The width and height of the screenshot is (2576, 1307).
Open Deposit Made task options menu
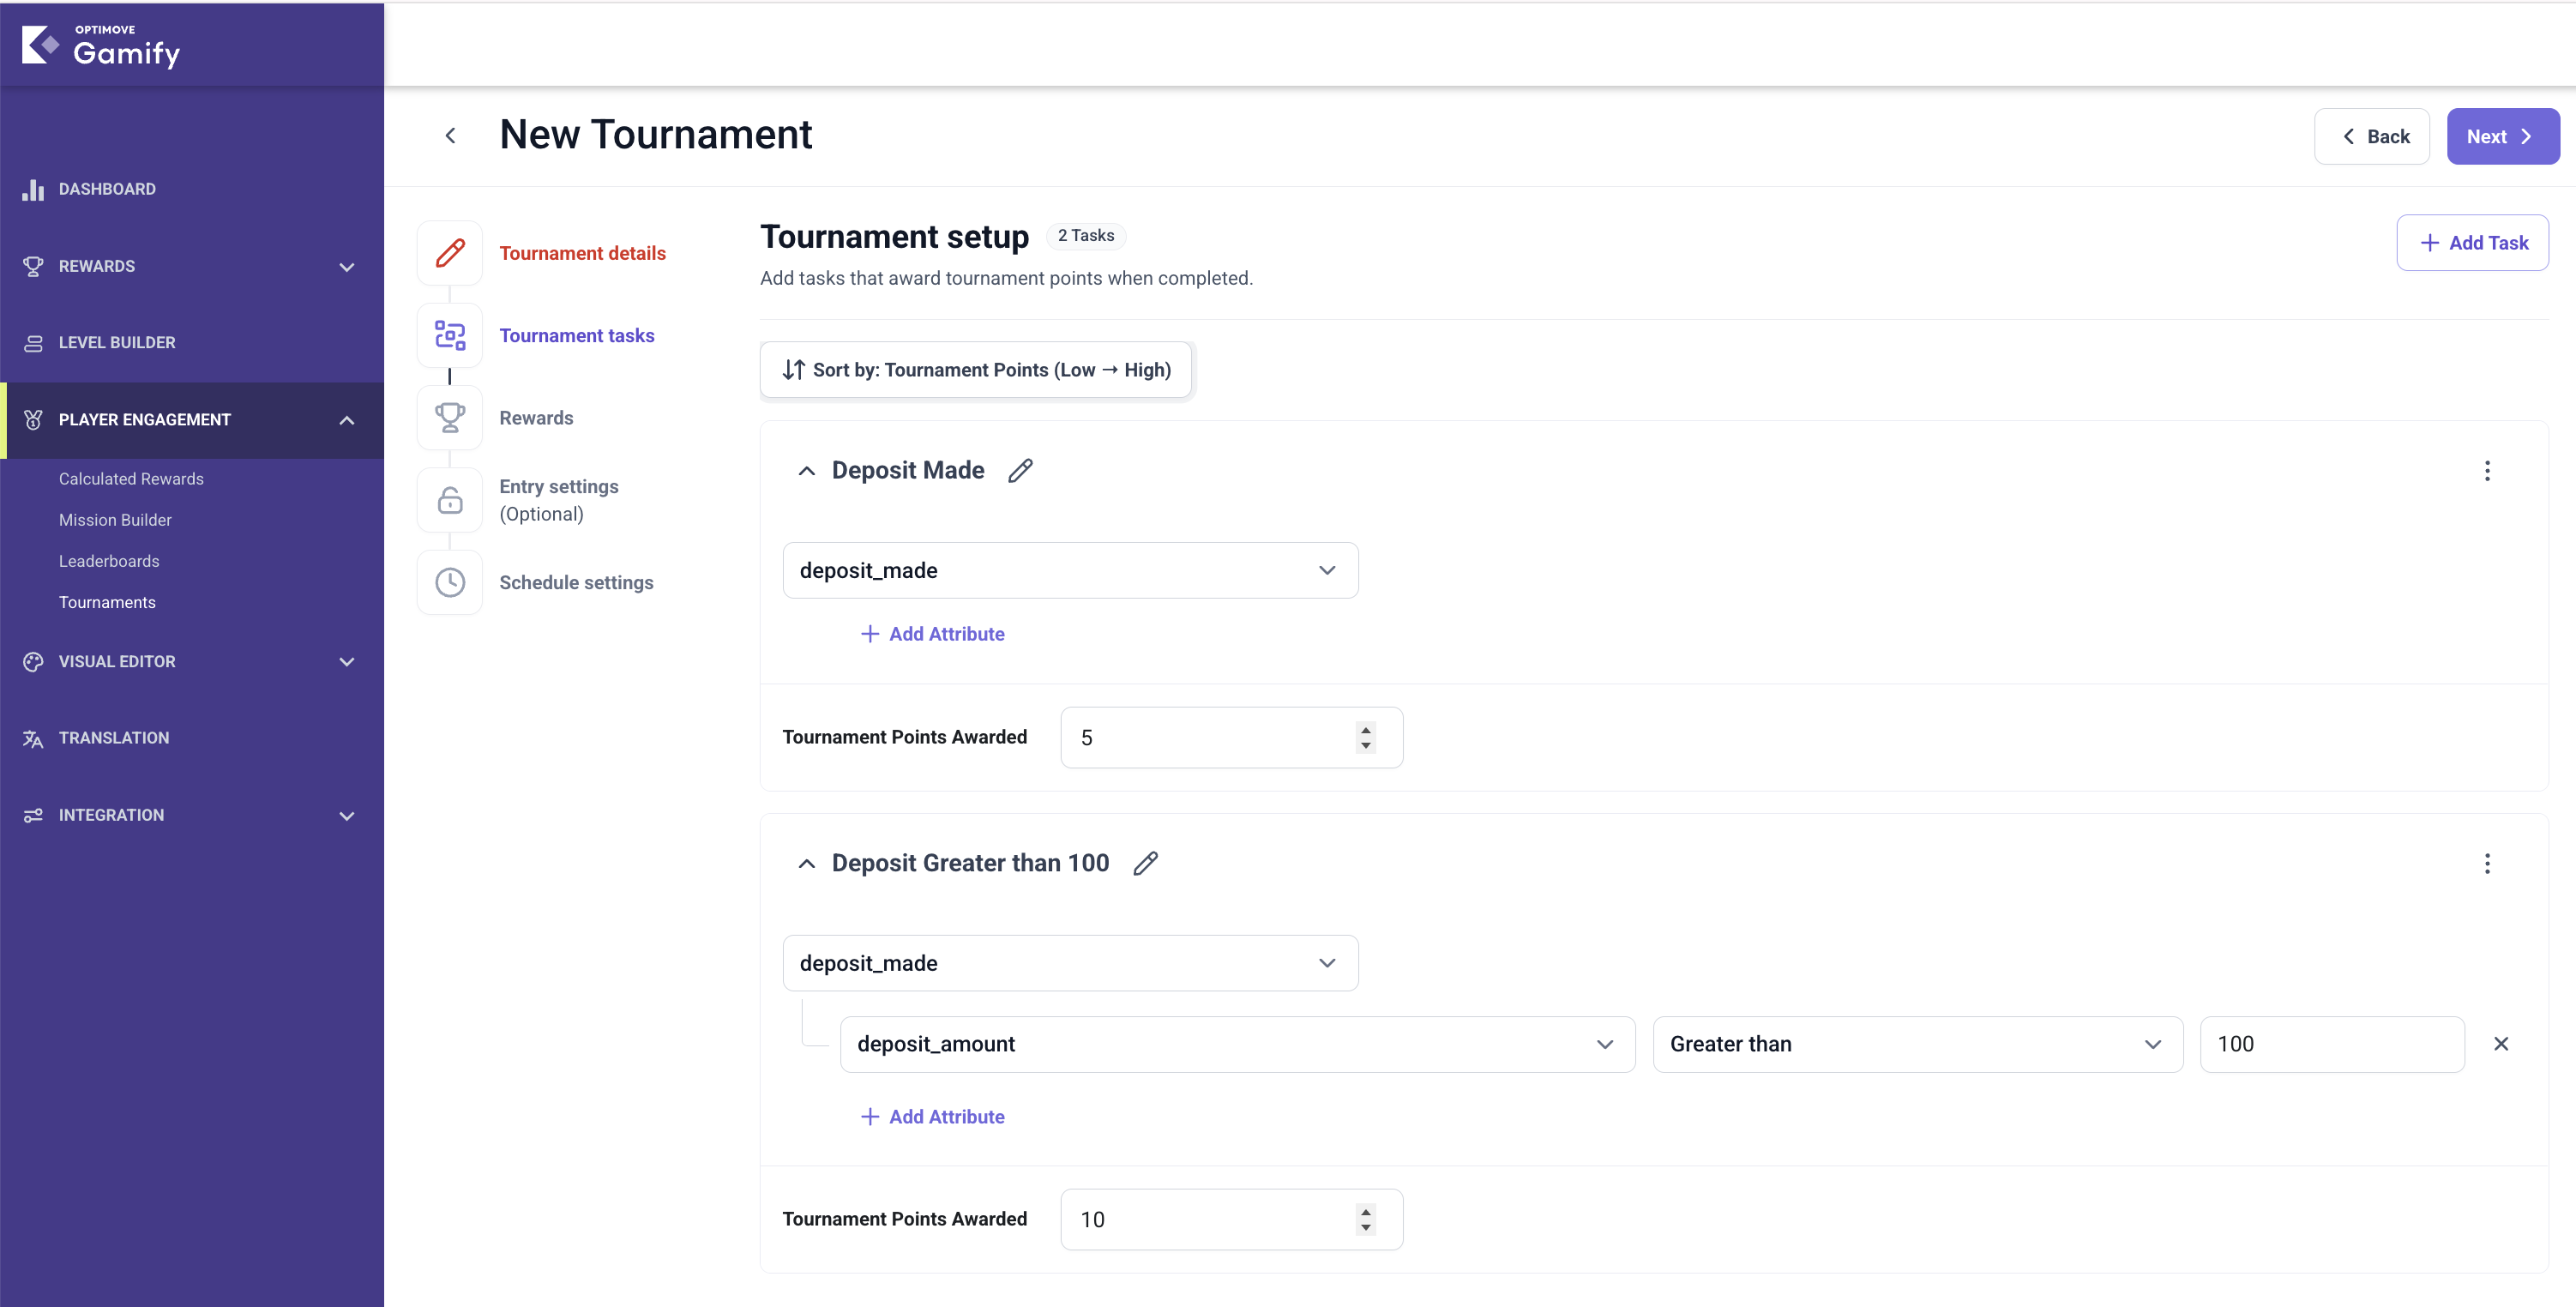click(2487, 470)
